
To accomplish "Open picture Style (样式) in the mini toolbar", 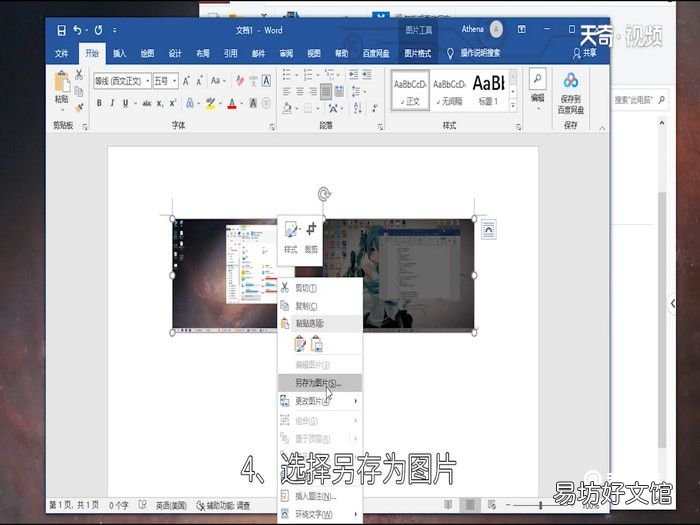I will click(x=291, y=238).
